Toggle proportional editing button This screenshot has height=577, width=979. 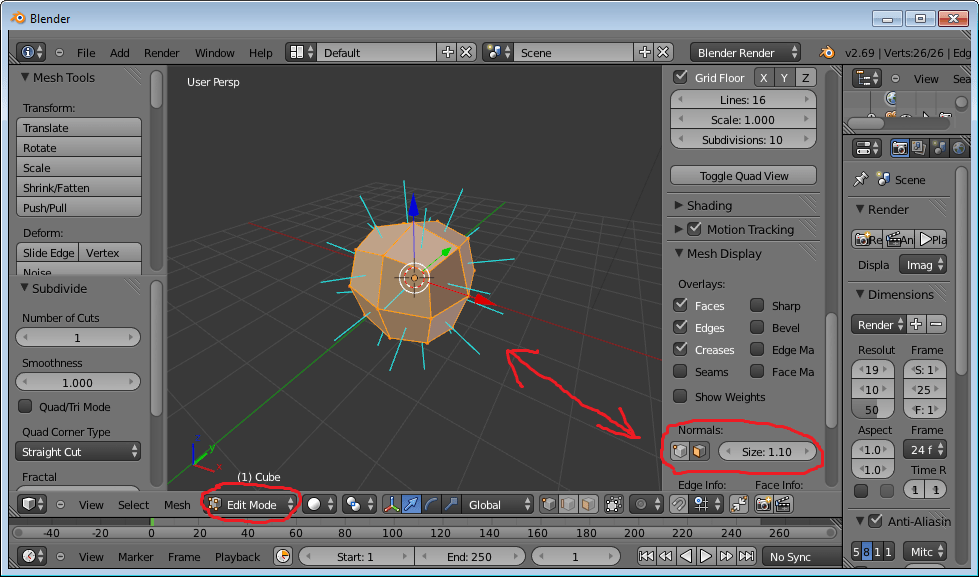646,505
